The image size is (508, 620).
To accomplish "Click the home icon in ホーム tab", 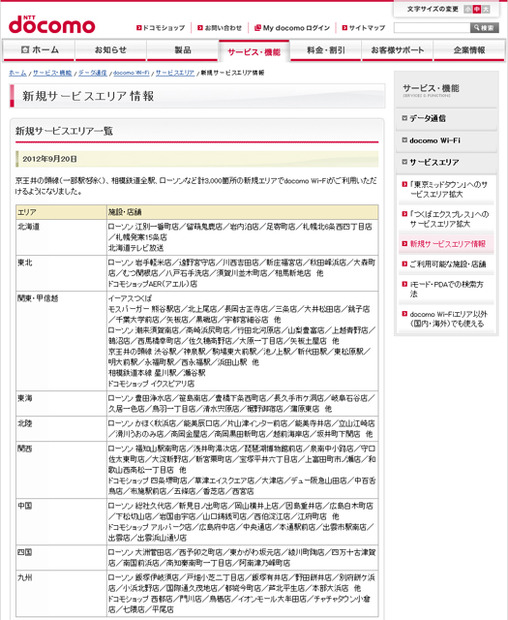I will 25,49.
